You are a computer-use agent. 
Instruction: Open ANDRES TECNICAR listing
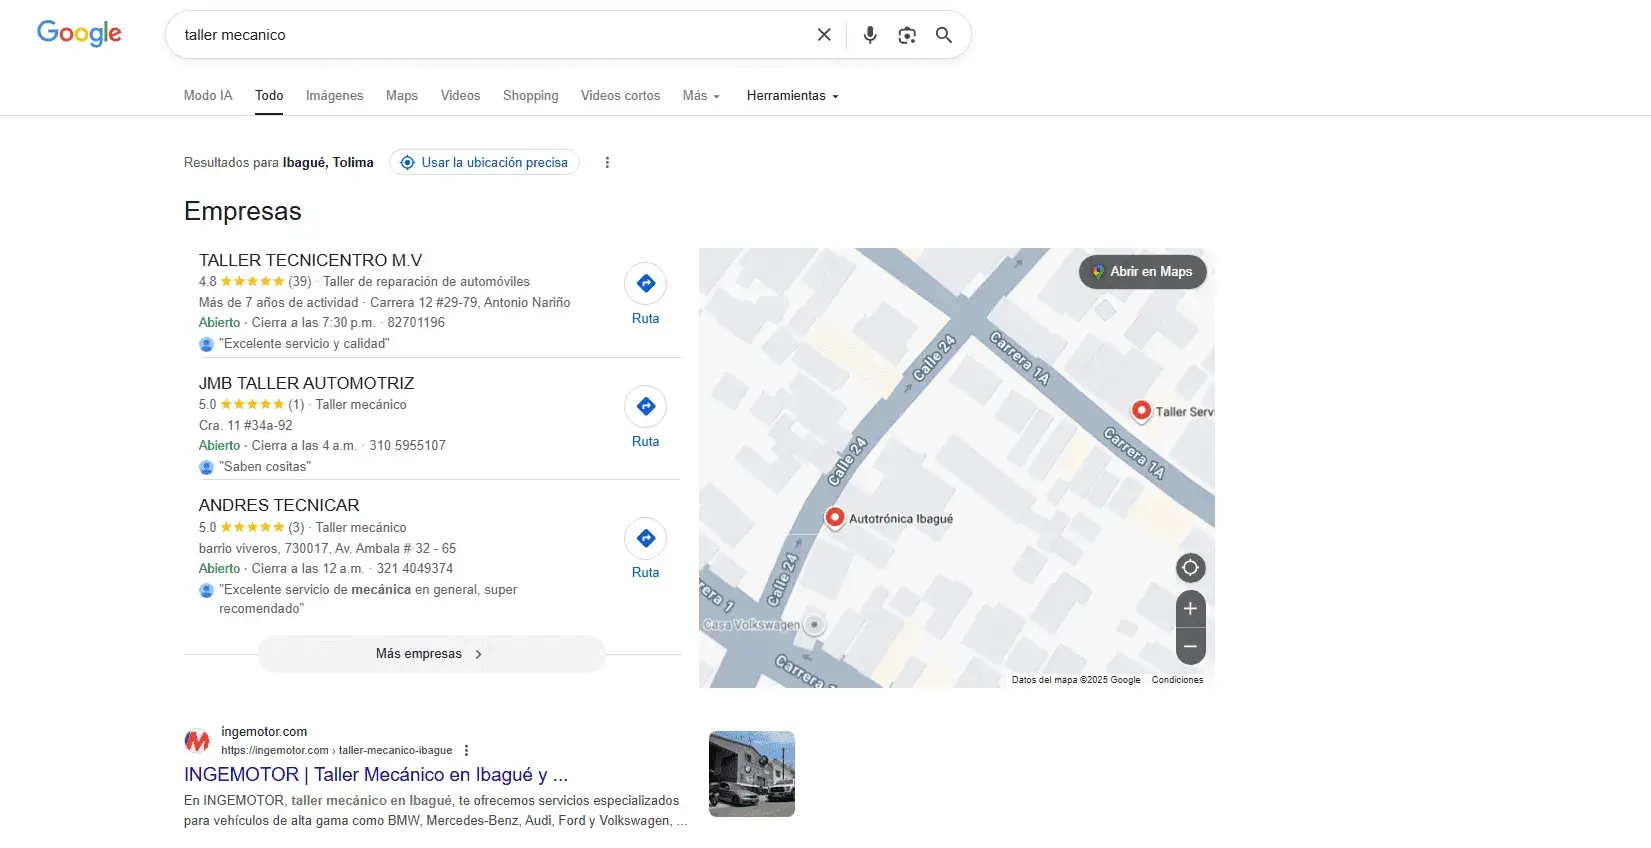pos(279,505)
